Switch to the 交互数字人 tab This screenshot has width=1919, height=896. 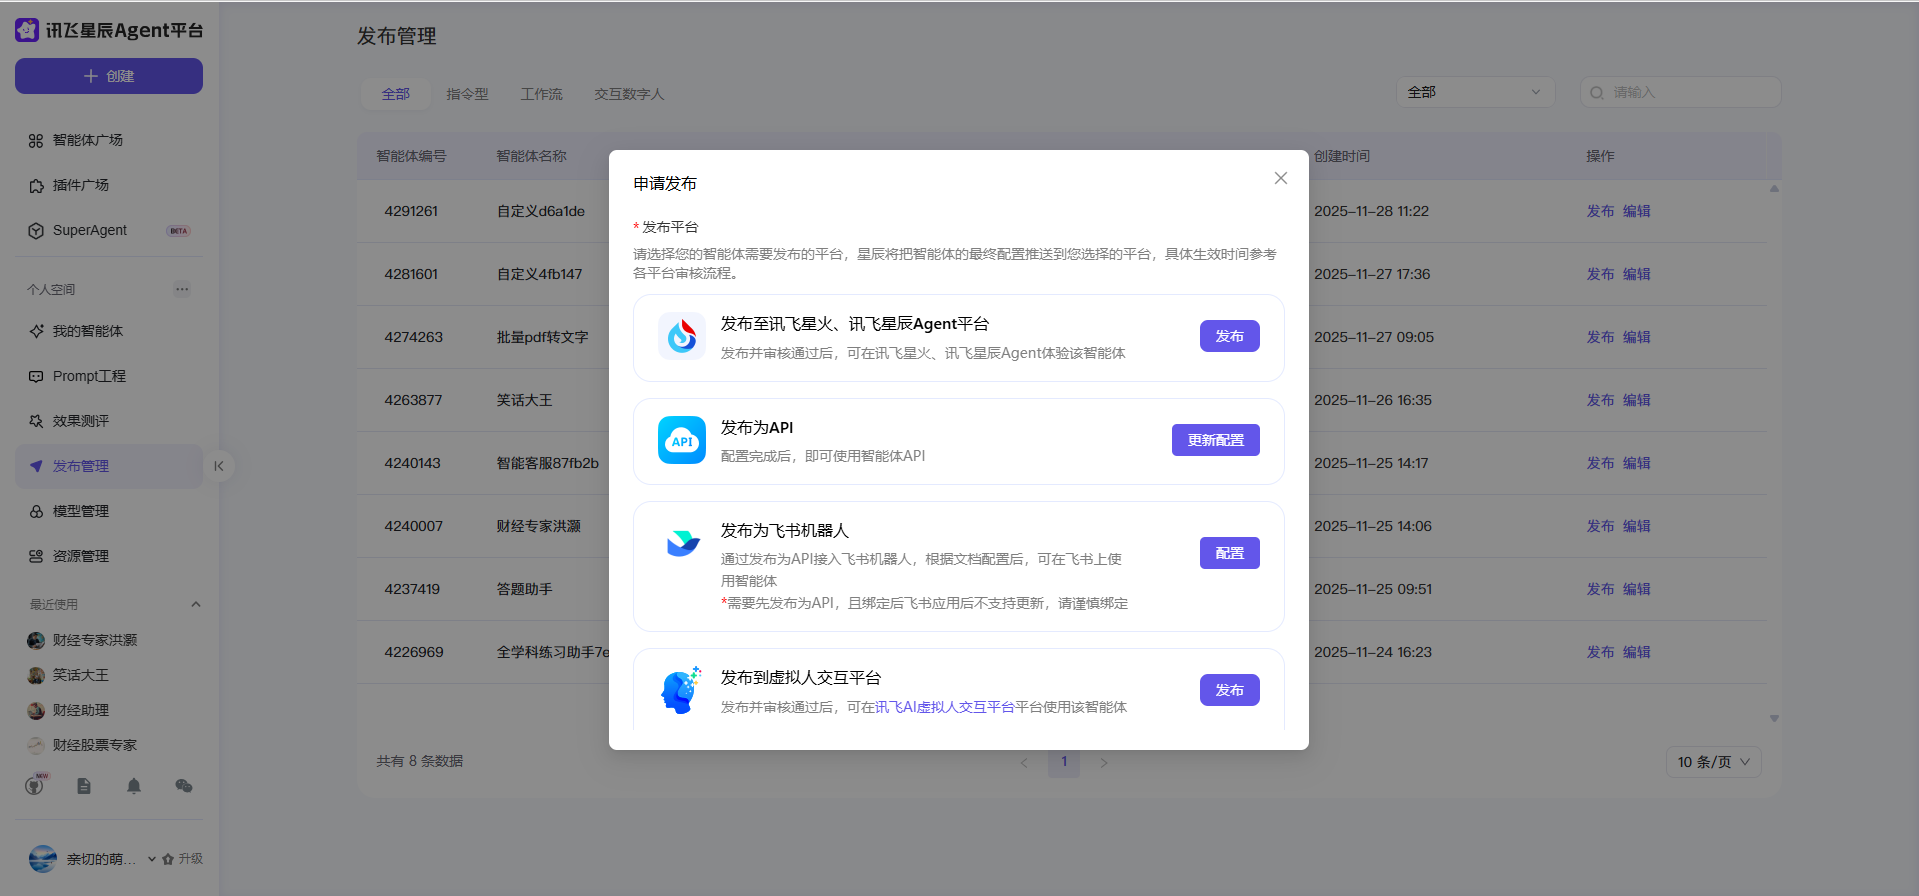pos(629,94)
